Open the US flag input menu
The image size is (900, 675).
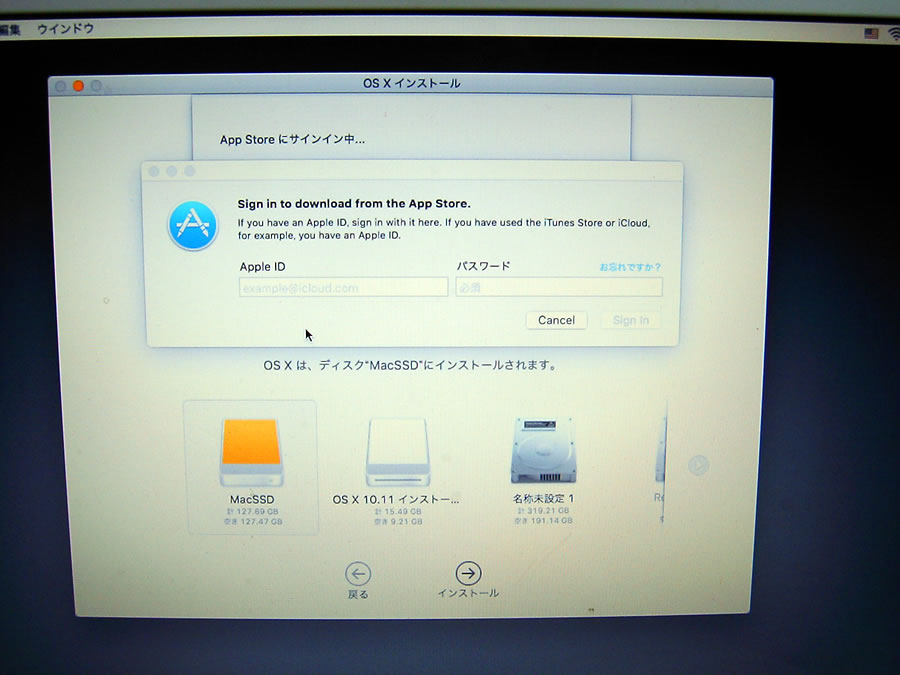871,34
